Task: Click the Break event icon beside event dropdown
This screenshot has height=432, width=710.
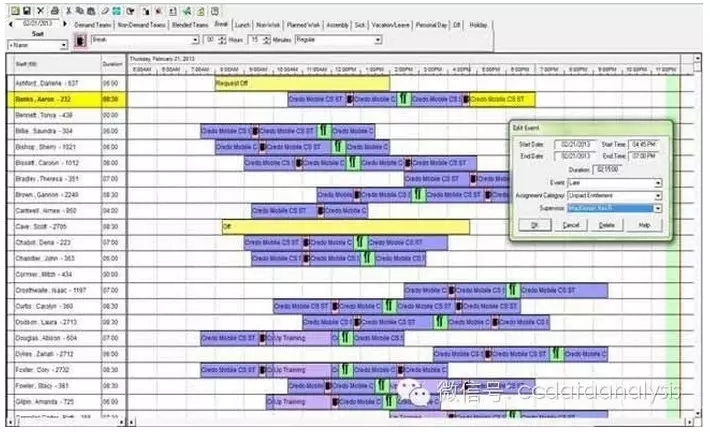Action: pos(80,40)
